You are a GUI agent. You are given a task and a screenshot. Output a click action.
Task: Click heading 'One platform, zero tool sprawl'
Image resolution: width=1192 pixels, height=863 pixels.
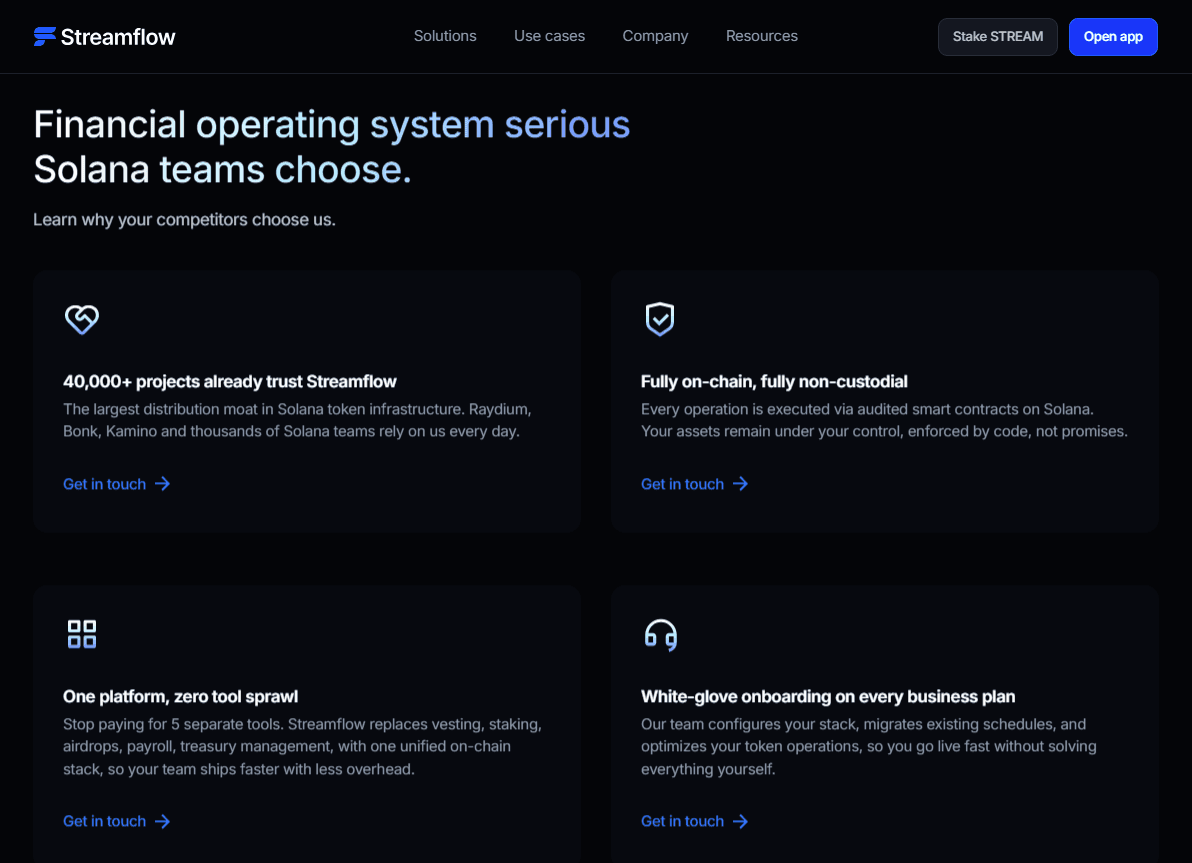(180, 696)
